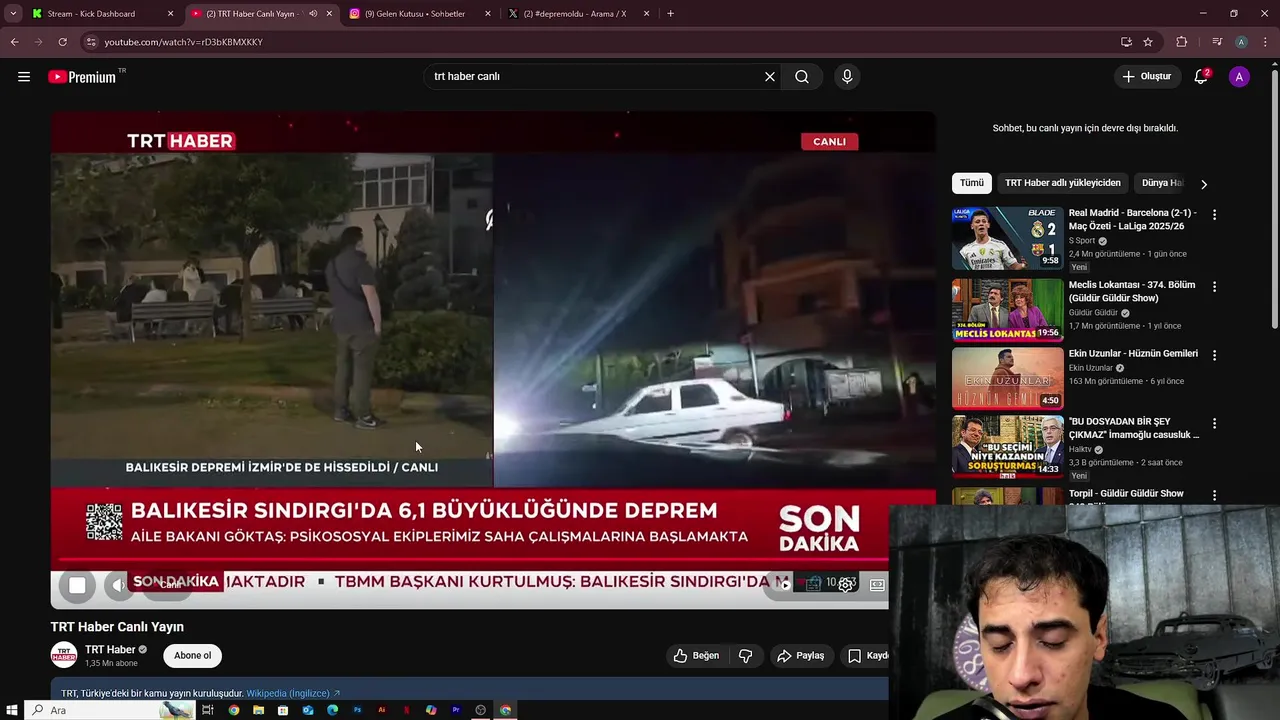Start voice search with the microphone
The image size is (1280, 720).
[847, 77]
